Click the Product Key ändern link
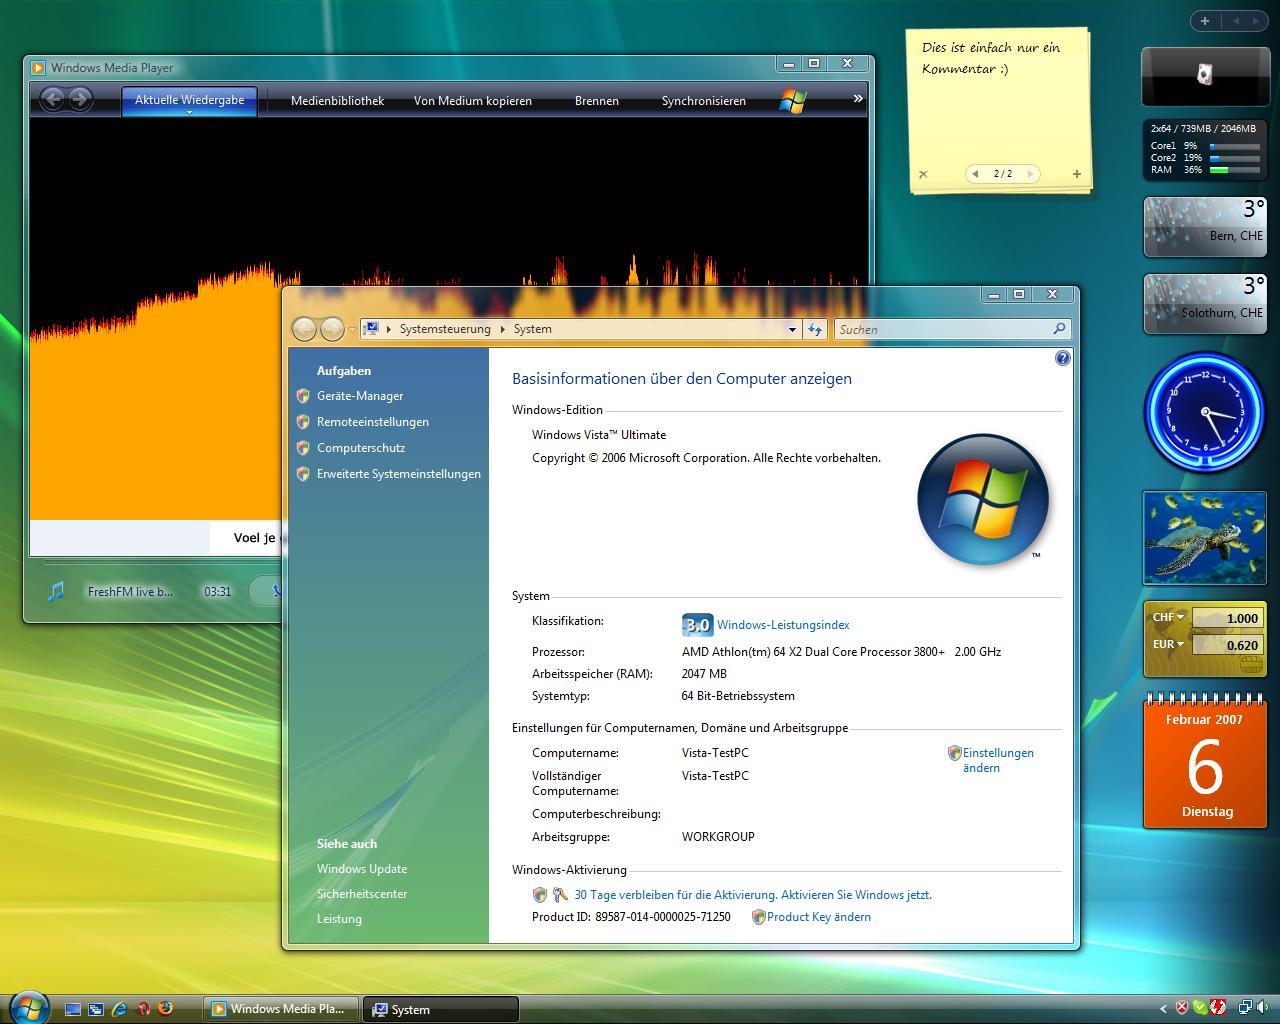This screenshot has height=1024, width=1280. (818, 917)
